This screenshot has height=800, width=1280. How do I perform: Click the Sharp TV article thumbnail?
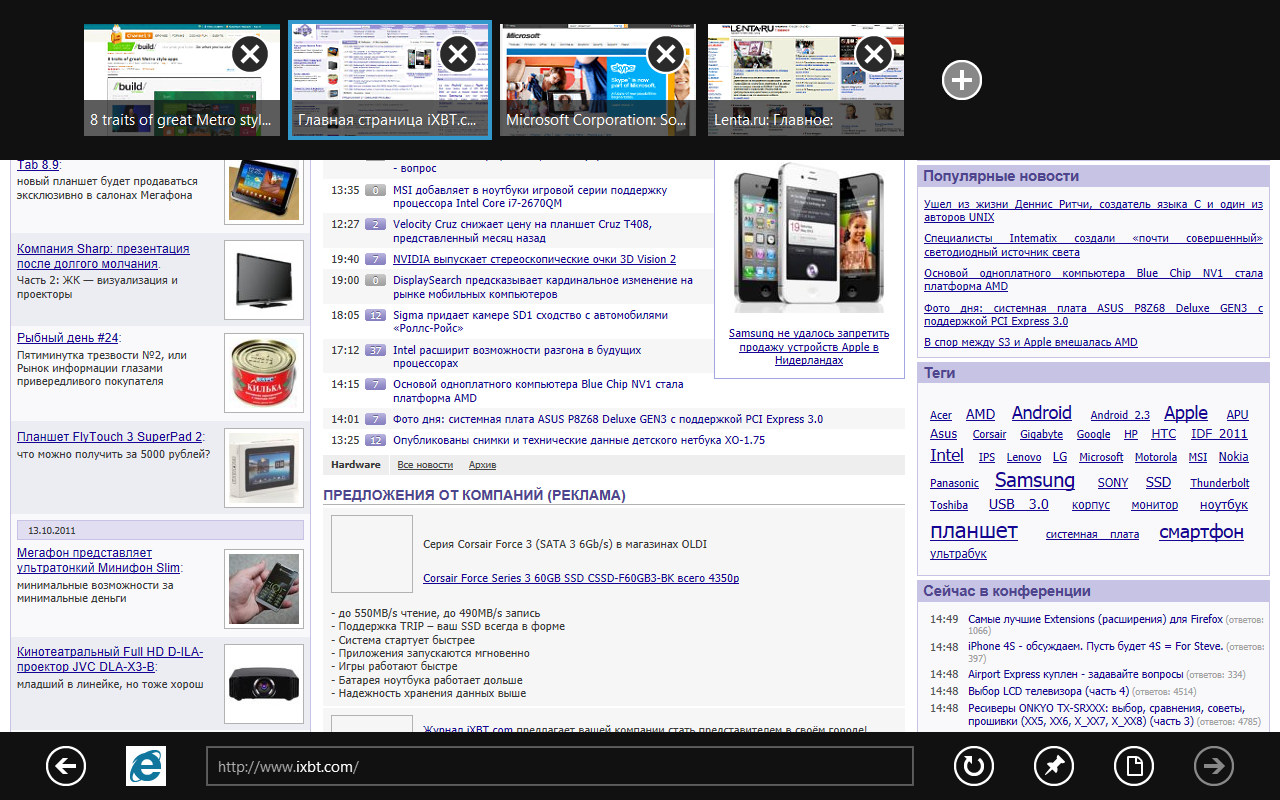264,279
